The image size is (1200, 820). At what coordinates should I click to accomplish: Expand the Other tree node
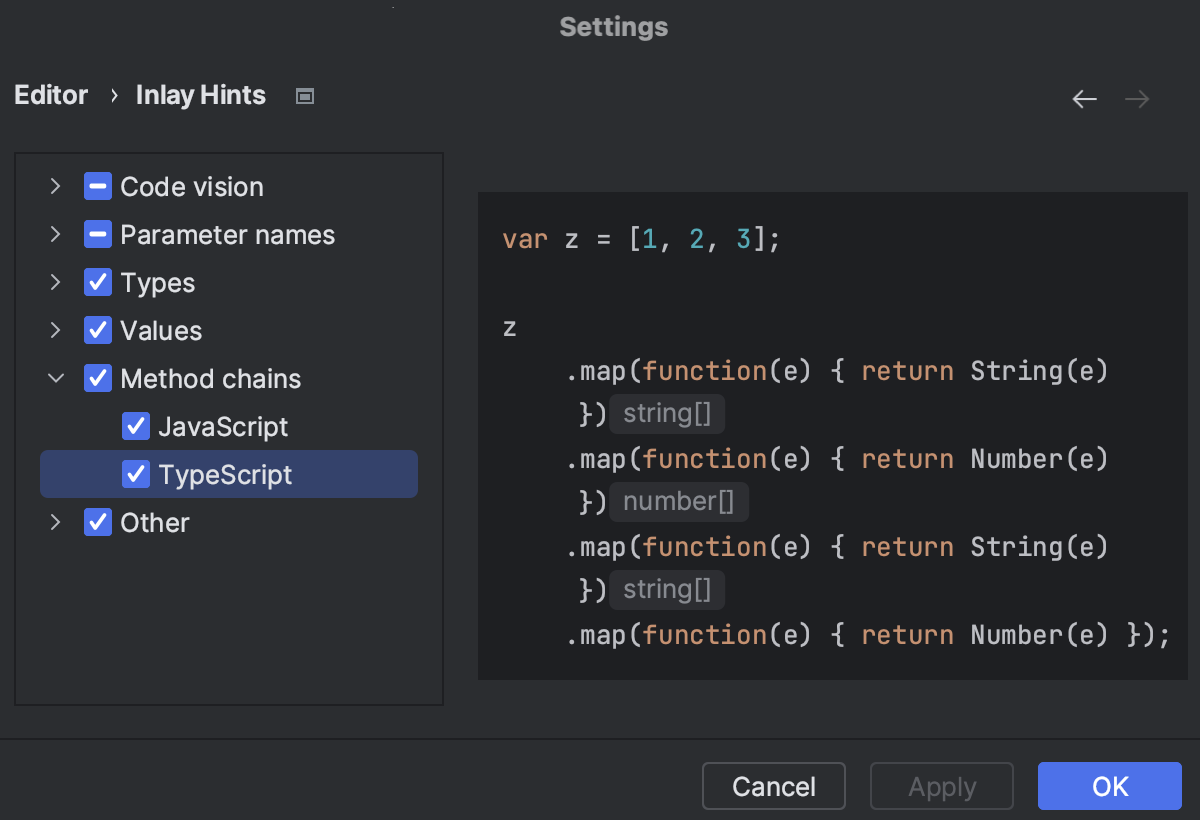[55, 522]
